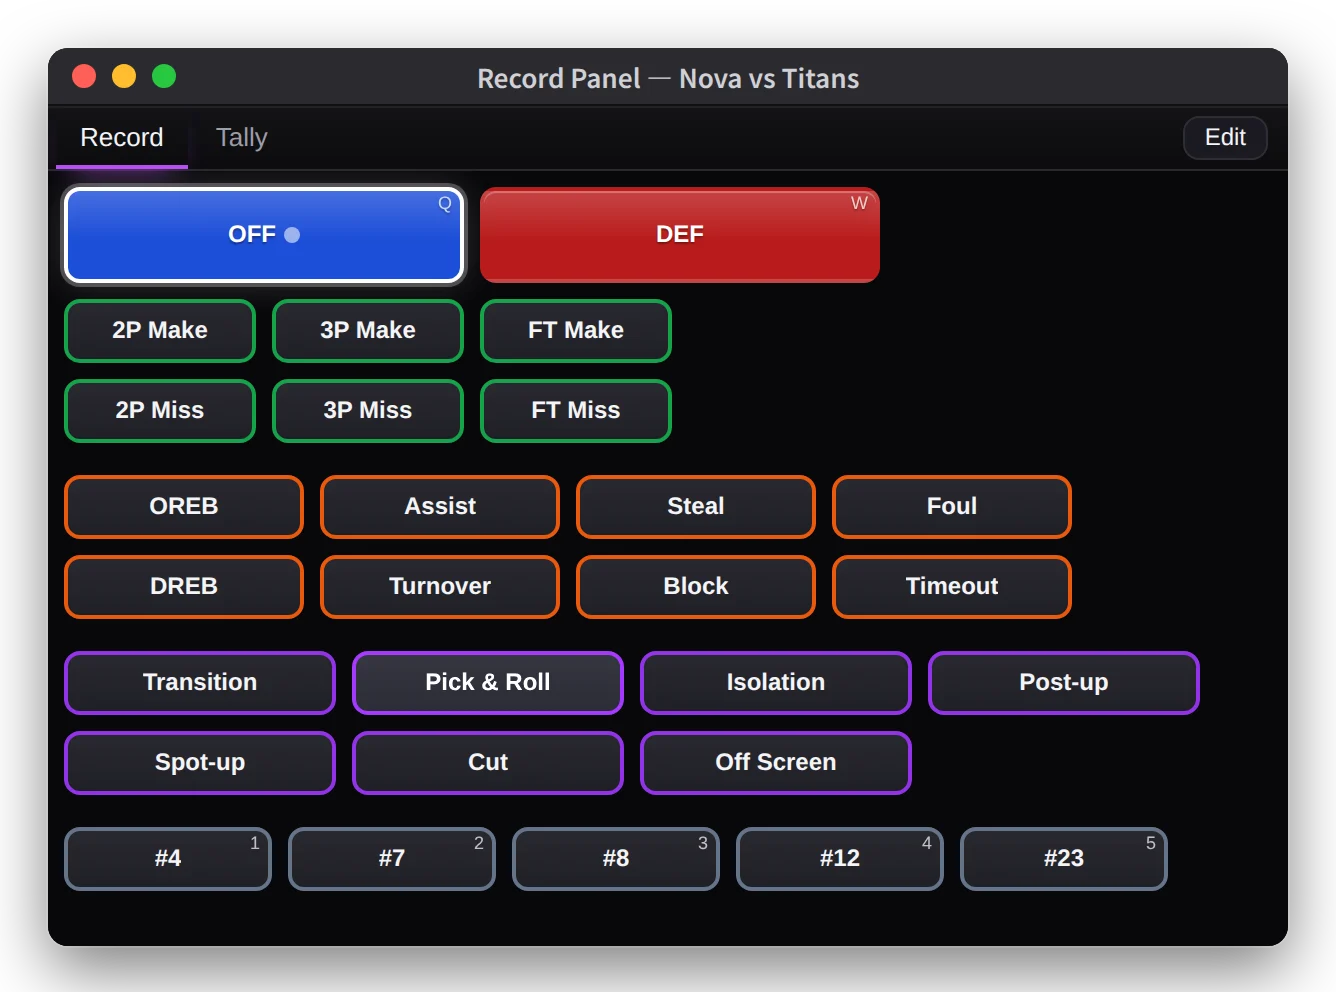The height and width of the screenshot is (992, 1336).
Task: Log a Foul
Action: pos(952,507)
